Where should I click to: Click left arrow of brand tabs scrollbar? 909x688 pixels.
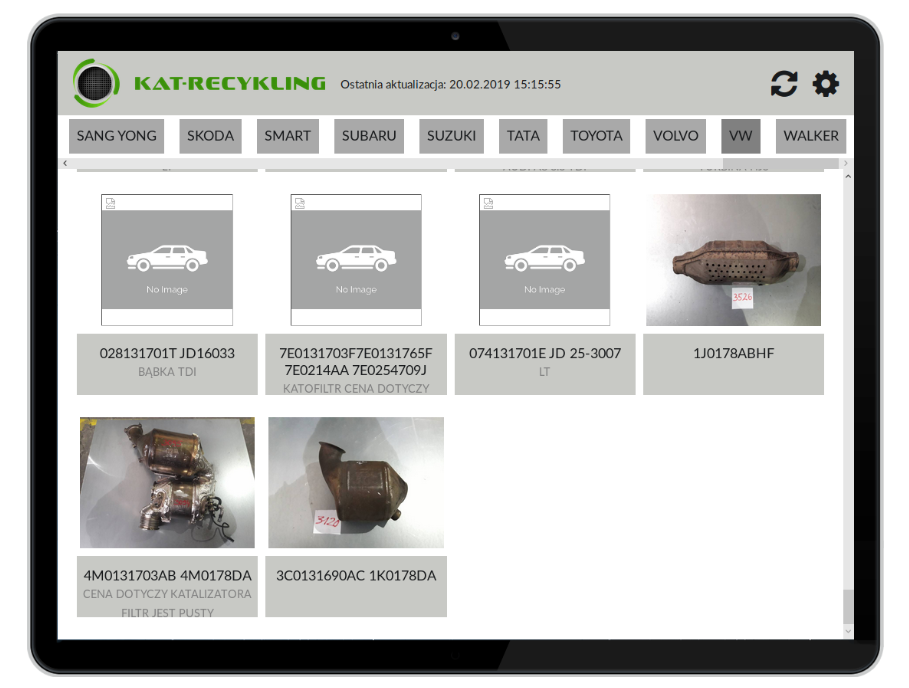coord(65,163)
